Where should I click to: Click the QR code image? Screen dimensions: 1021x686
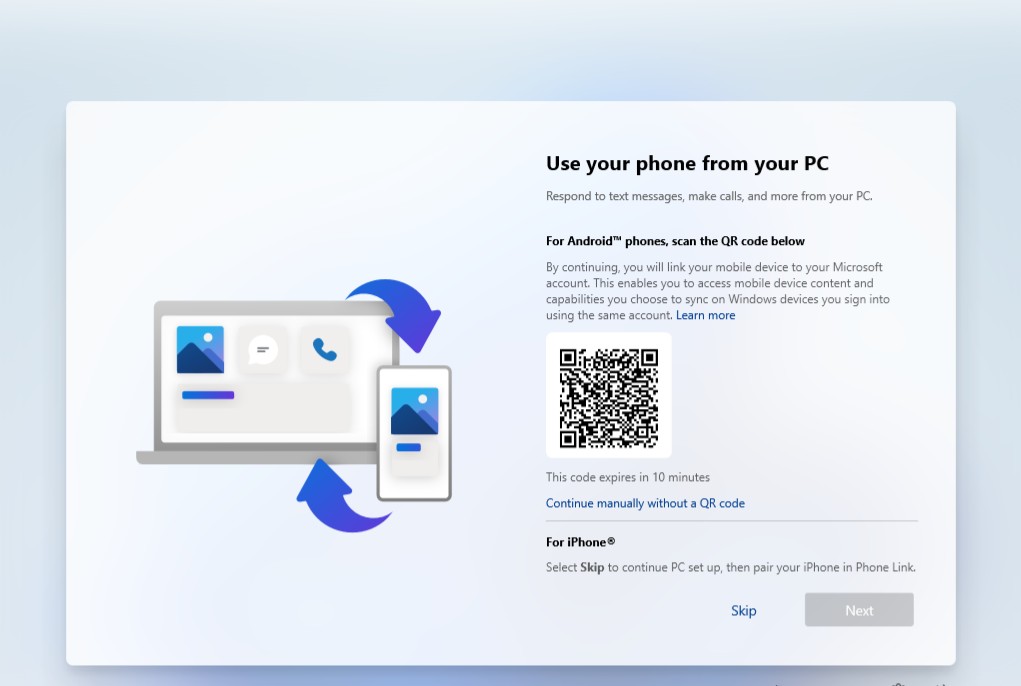tap(608, 396)
